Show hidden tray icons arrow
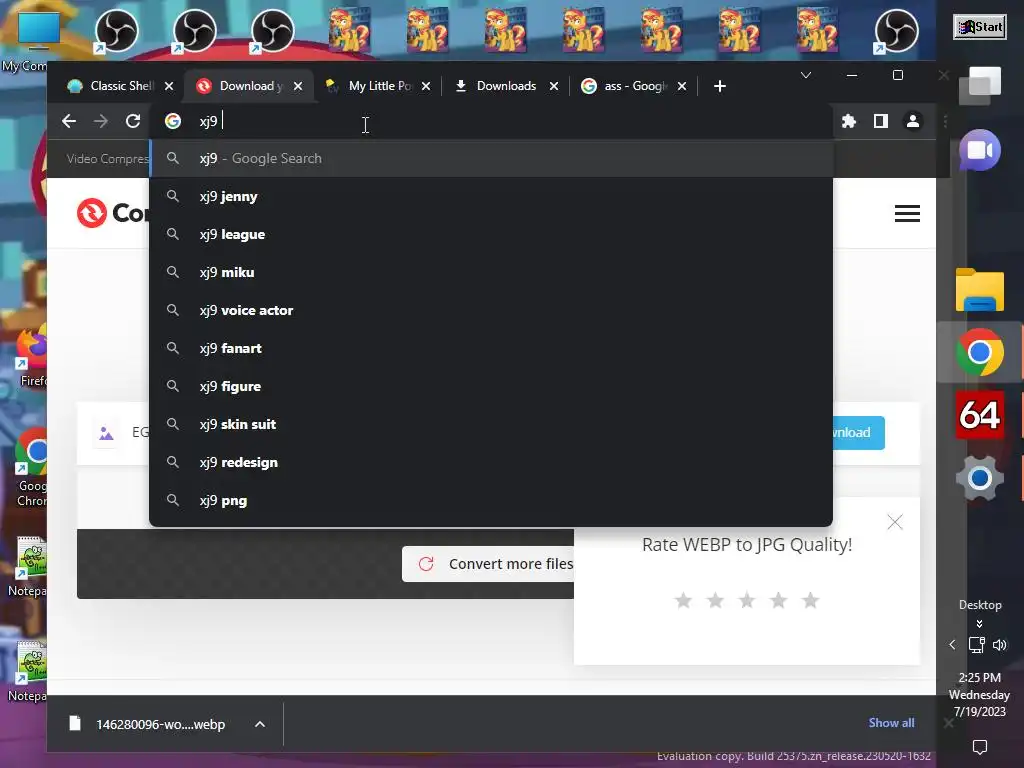This screenshot has width=1024, height=768. tap(952, 645)
